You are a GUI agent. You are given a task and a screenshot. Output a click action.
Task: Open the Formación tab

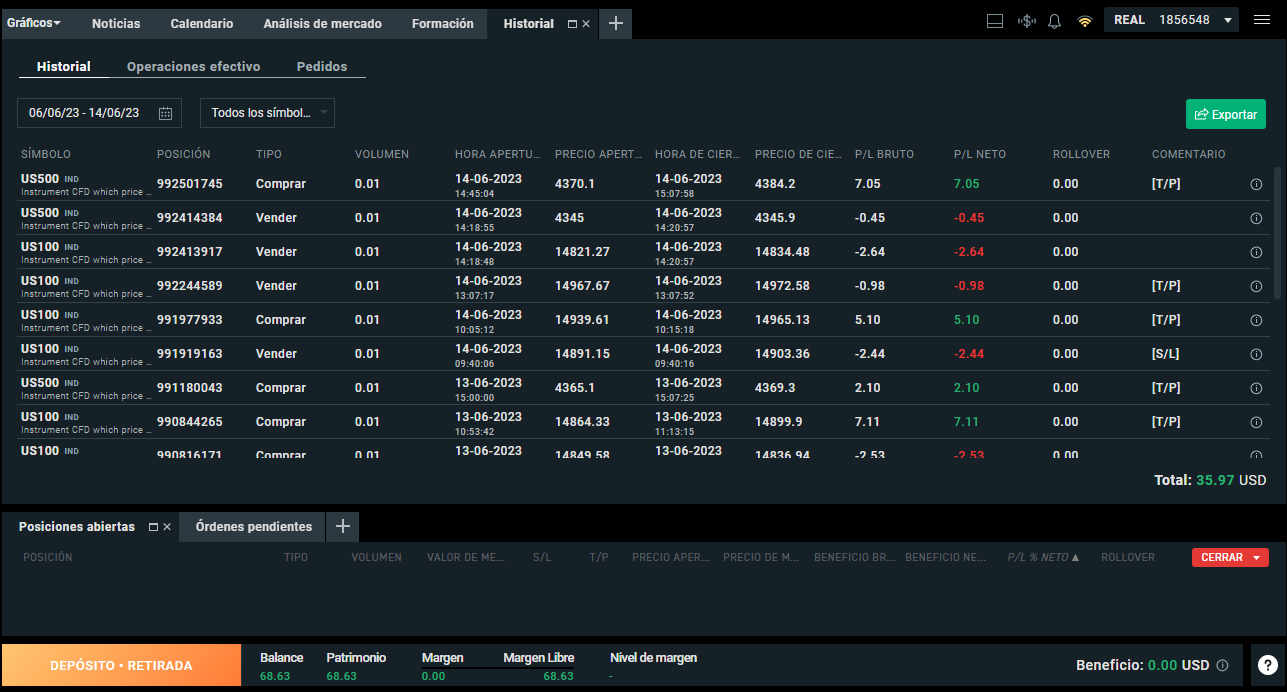pyautogui.click(x=443, y=23)
